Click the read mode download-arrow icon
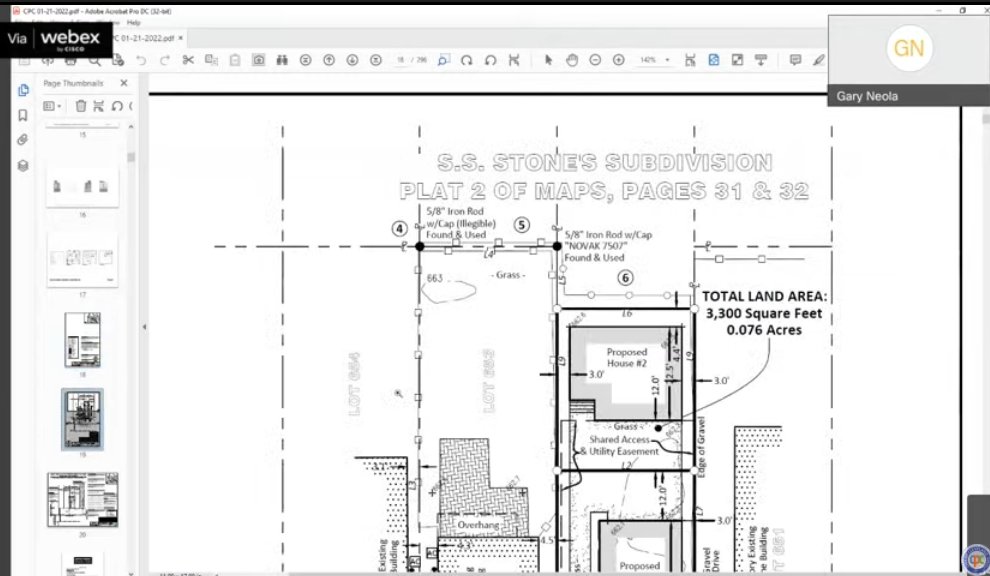This screenshot has width=990, height=576. click(x=761, y=60)
